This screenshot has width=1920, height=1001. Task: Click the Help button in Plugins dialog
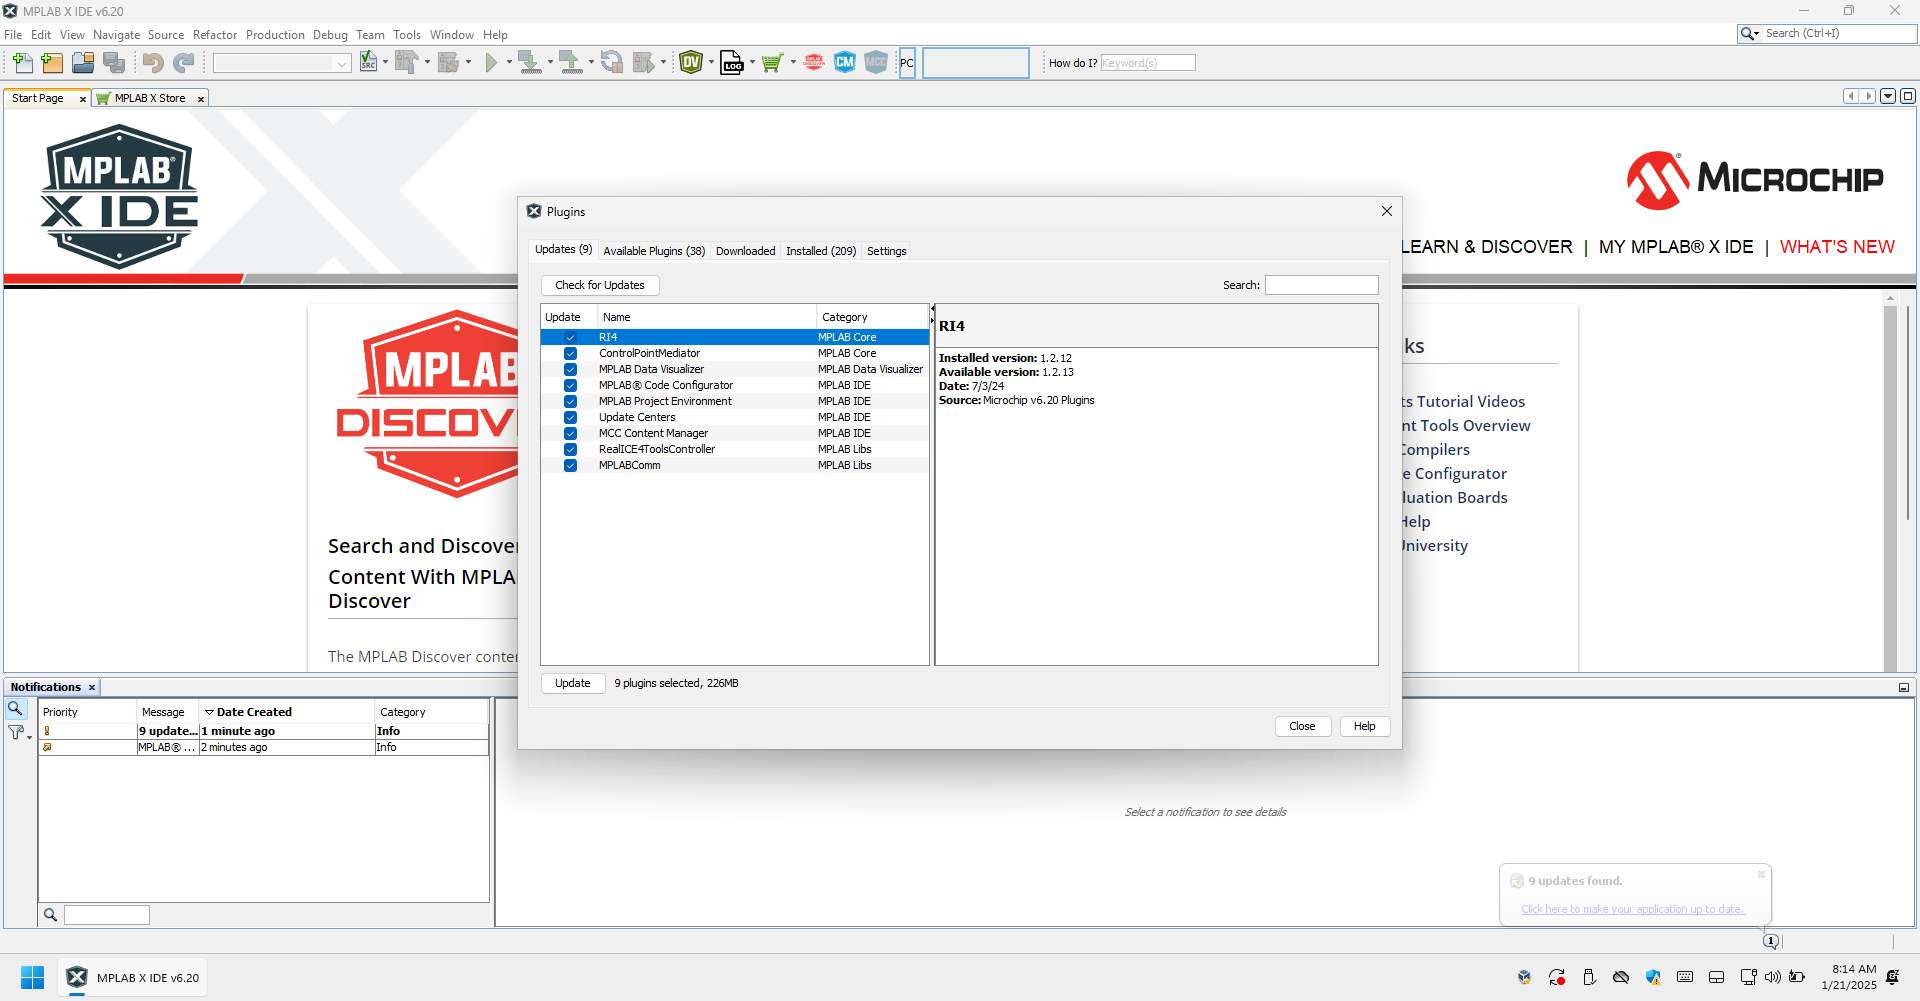(x=1365, y=726)
